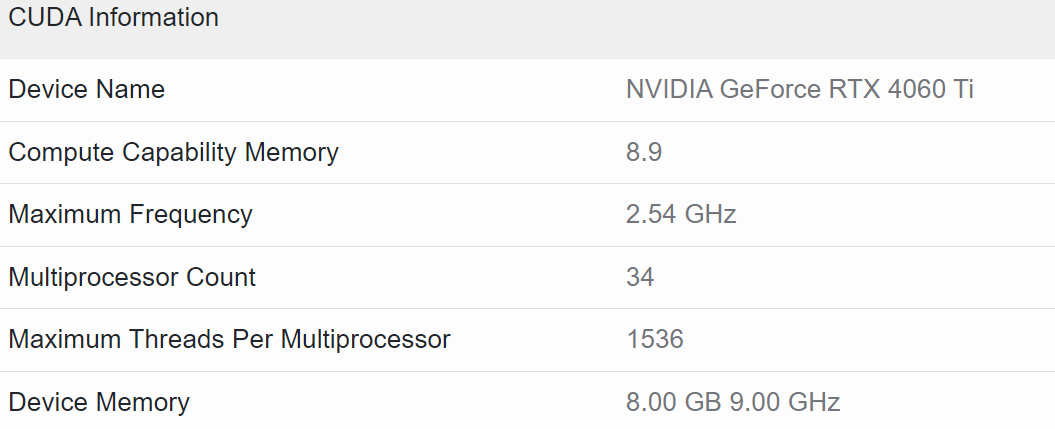Click the word NVIDIA in device name
This screenshot has width=1055, height=429.
669,90
